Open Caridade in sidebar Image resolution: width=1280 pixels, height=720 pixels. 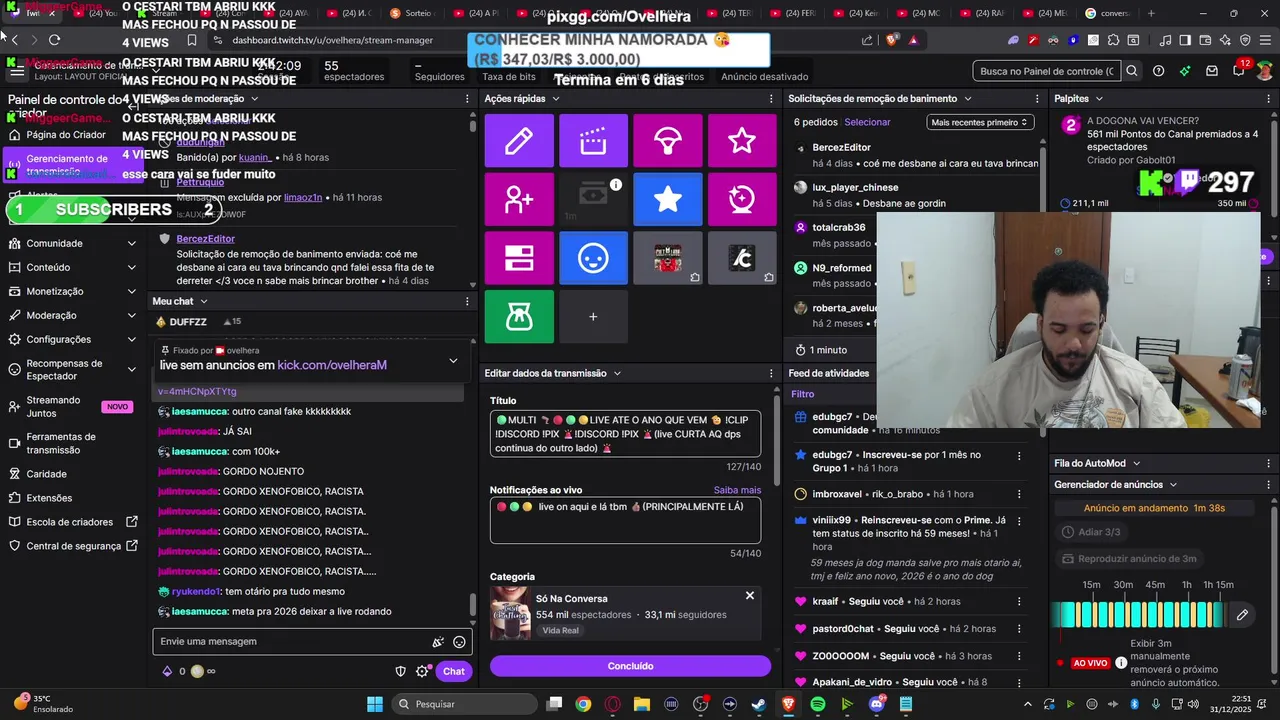click(47, 474)
